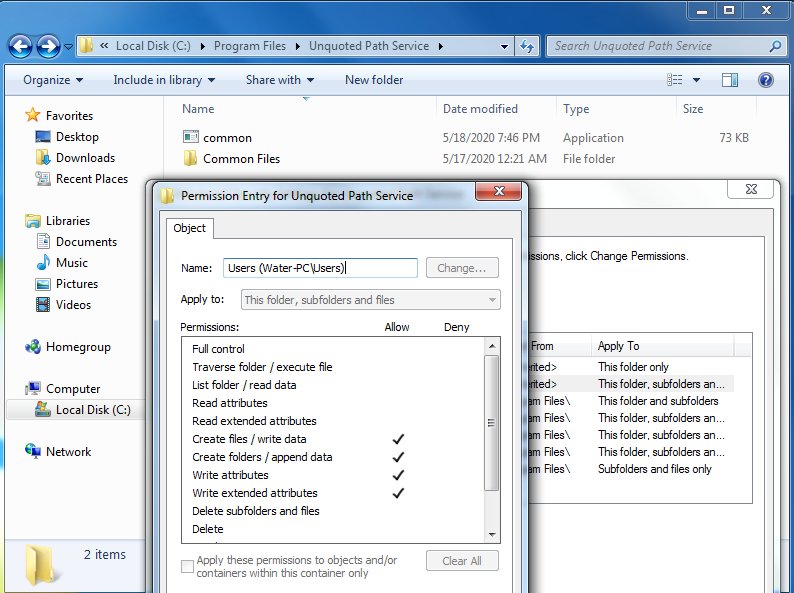The height and width of the screenshot is (593, 794).
Task: Click the Change... button
Action: tap(462, 268)
